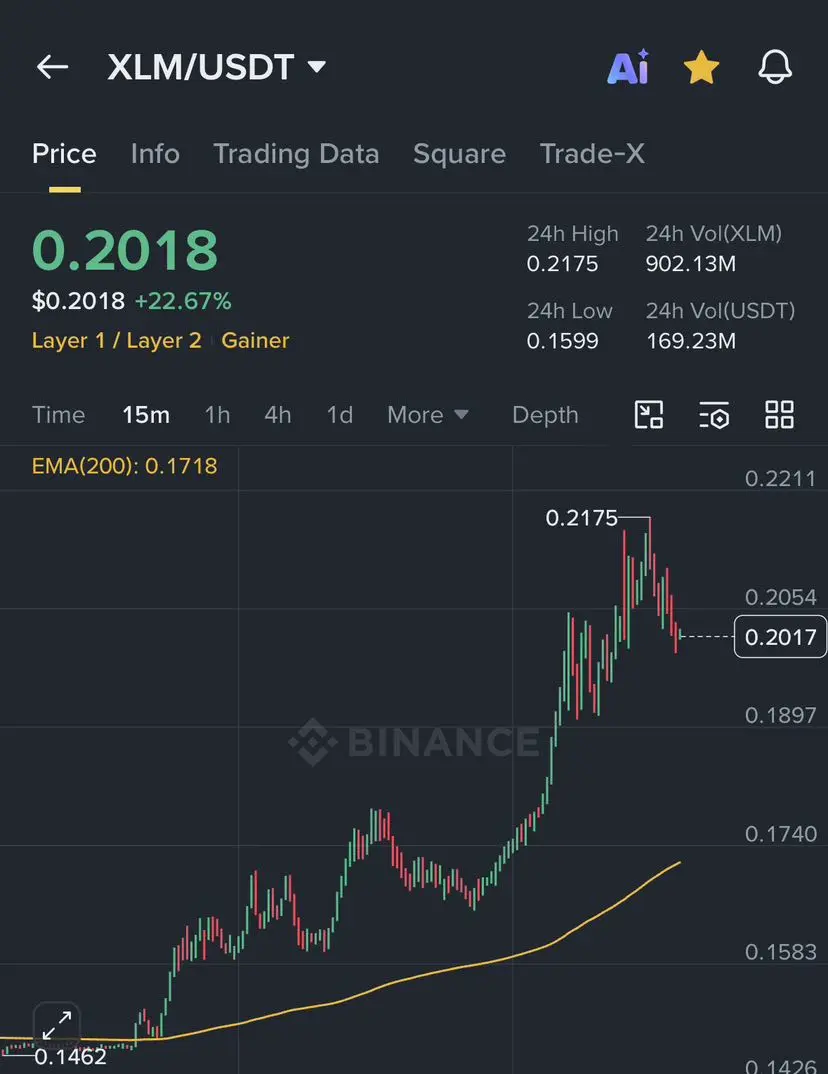
Task: Open the Trade-X tab
Action: (x=592, y=153)
